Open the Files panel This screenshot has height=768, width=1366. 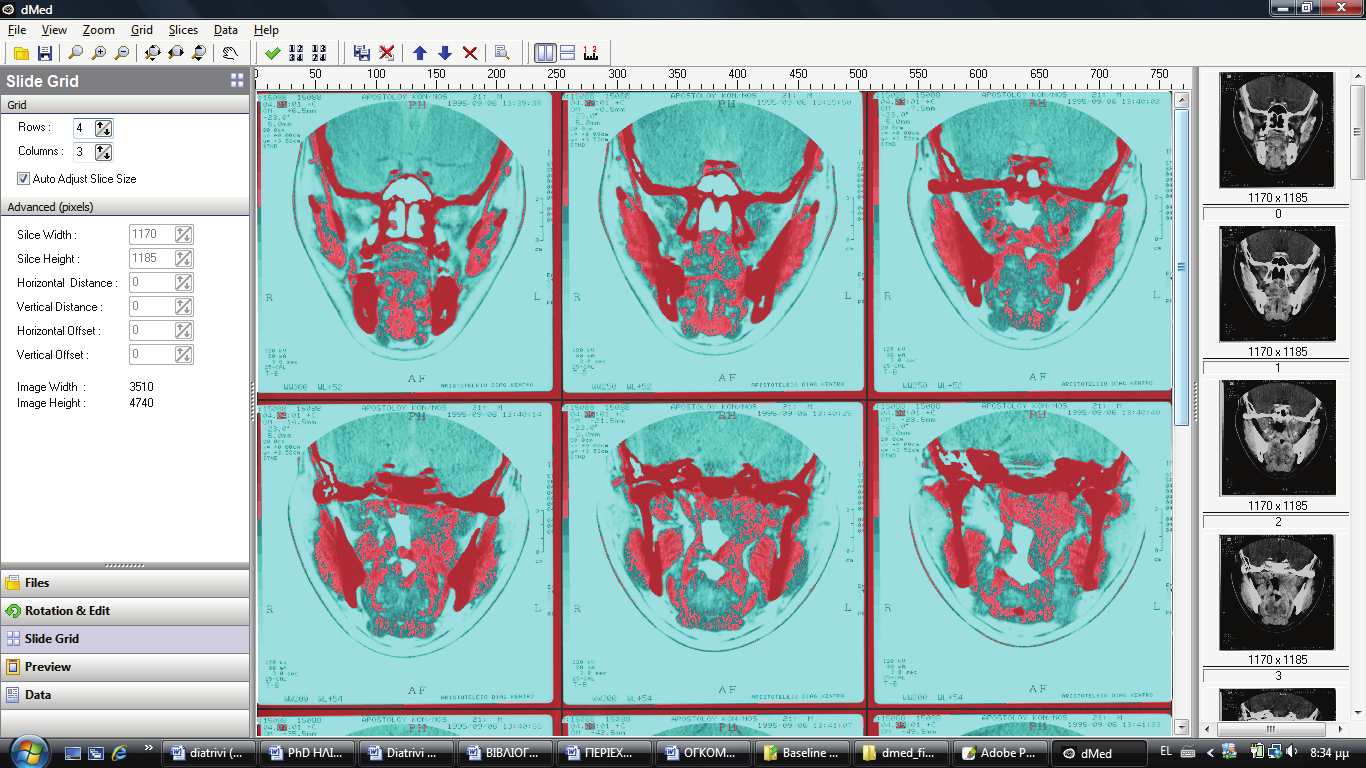125,583
